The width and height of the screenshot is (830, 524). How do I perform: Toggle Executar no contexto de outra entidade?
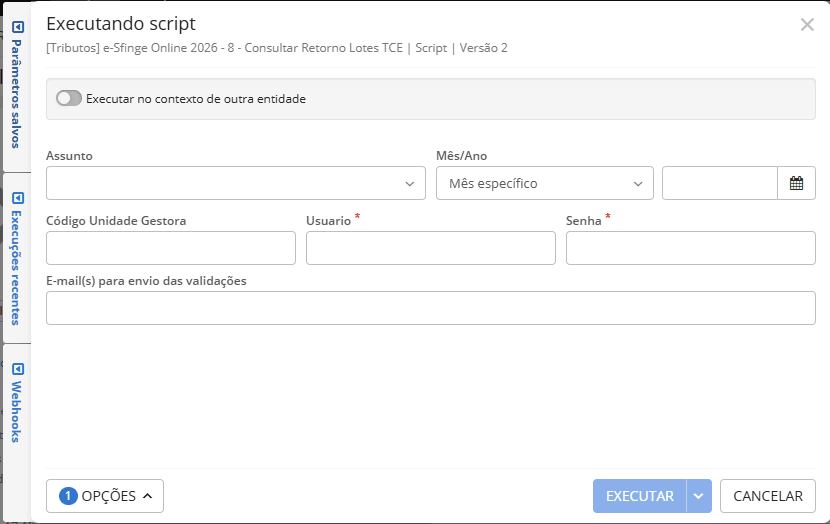[x=69, y=99]
